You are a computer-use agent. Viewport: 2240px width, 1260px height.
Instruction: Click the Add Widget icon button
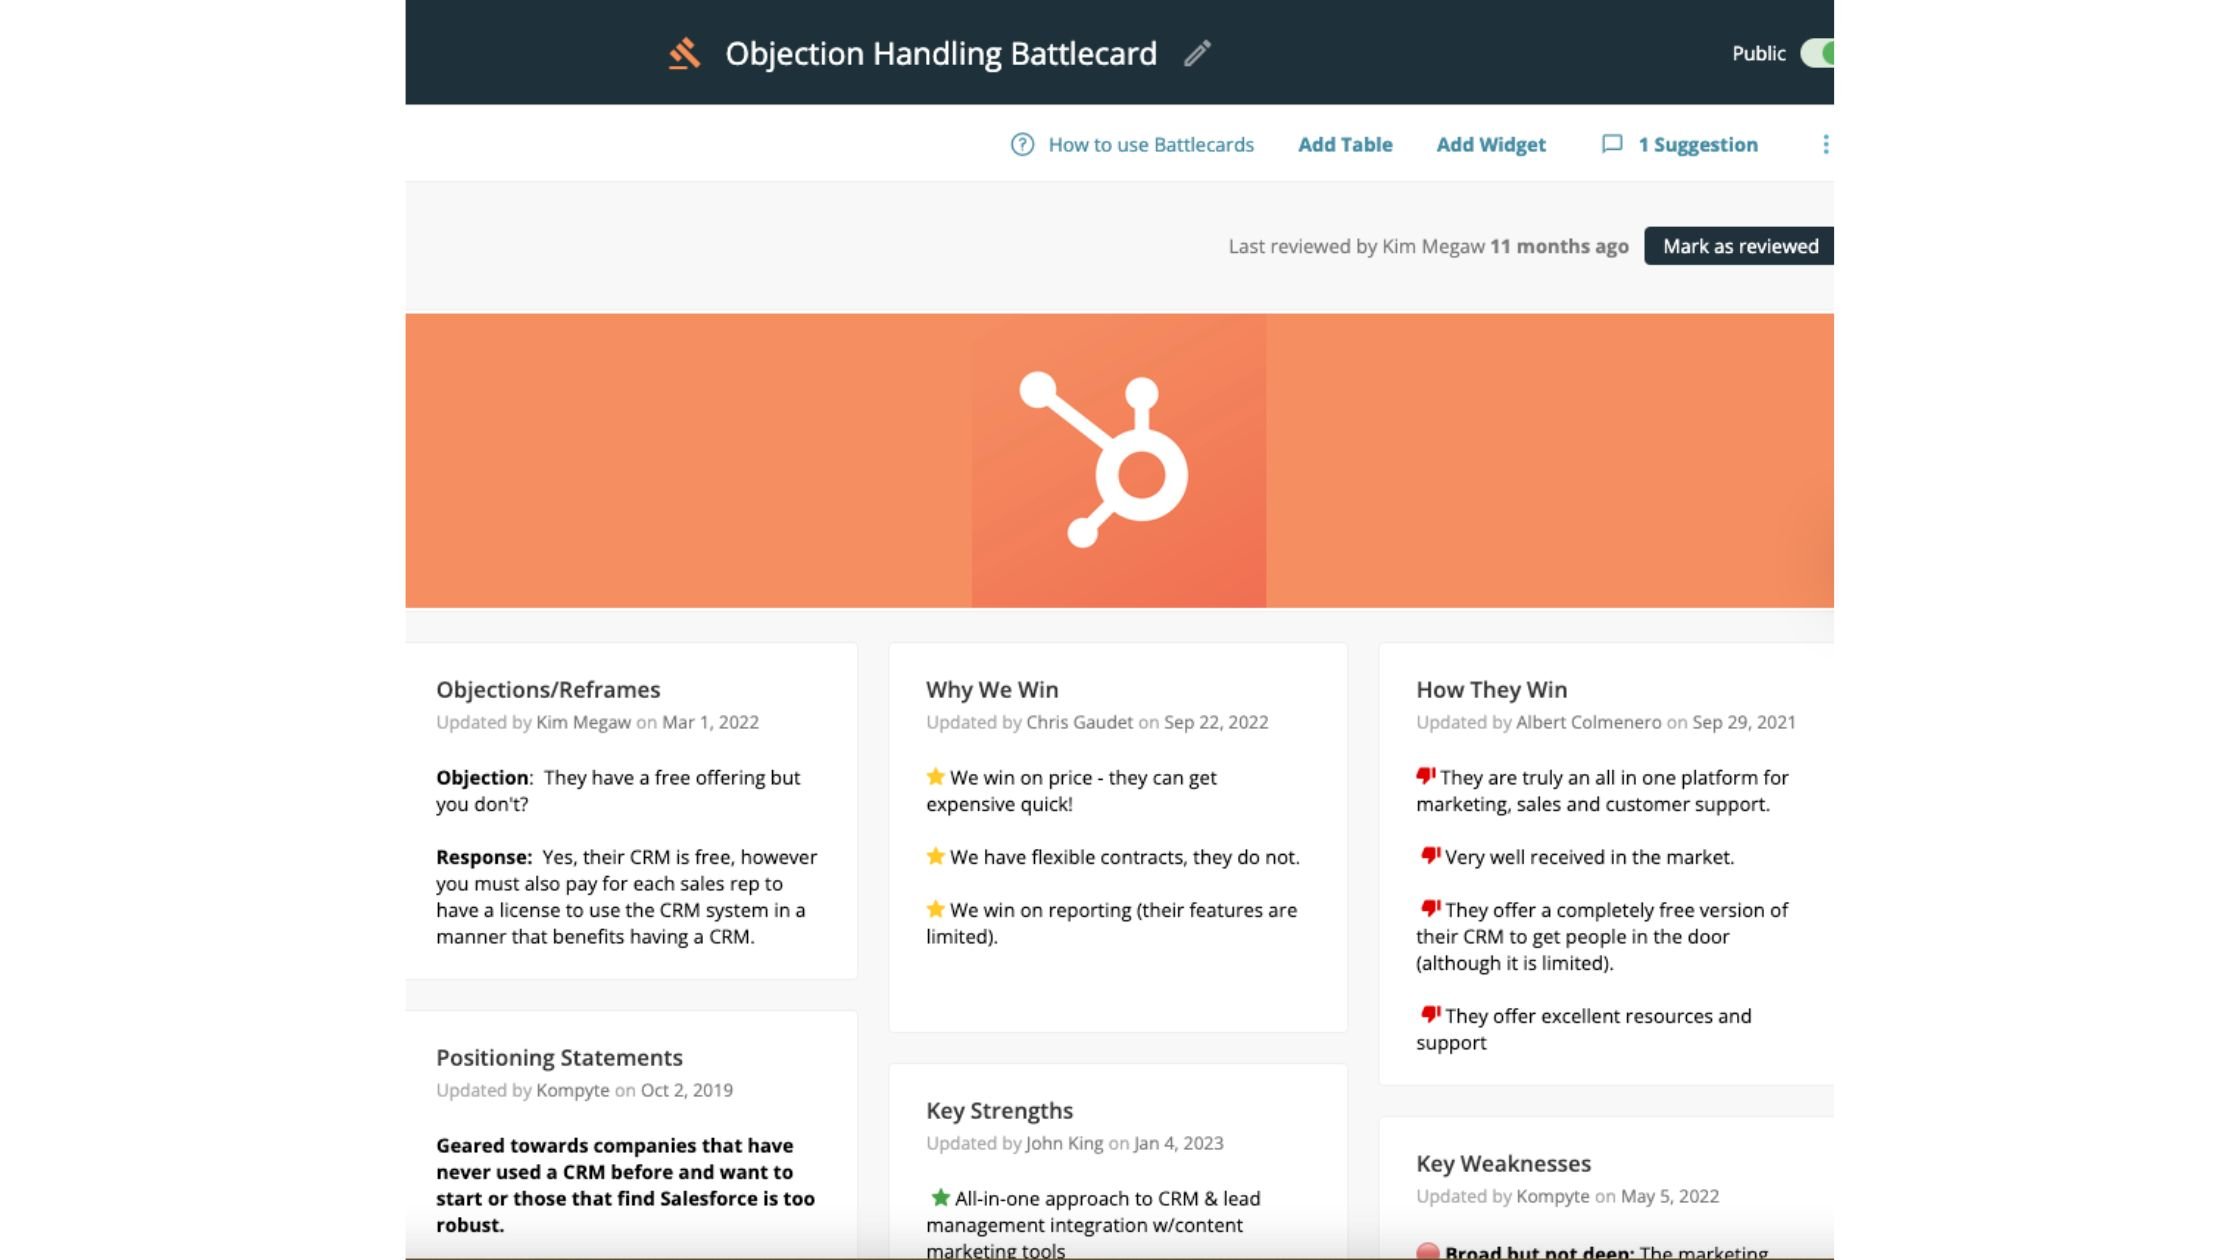tap(1491, 143)
